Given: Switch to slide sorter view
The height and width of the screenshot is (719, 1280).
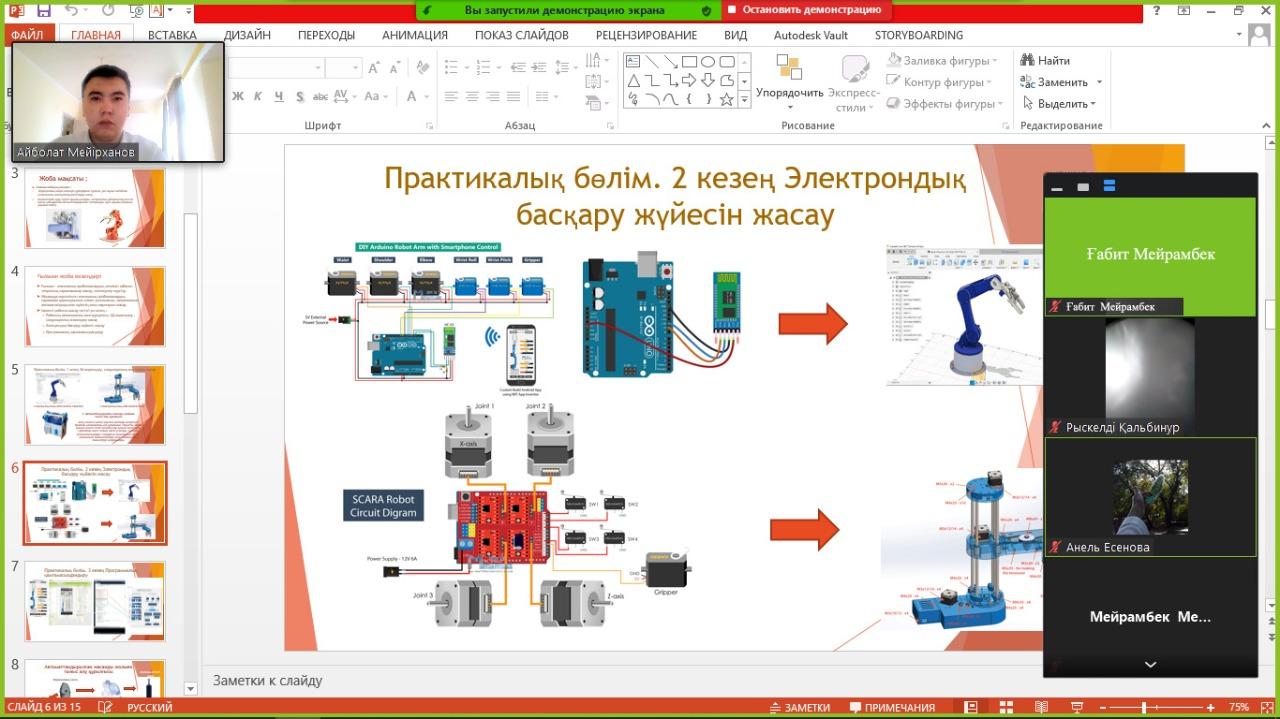Looking at the screenshot, I should tap(1008, 707).
